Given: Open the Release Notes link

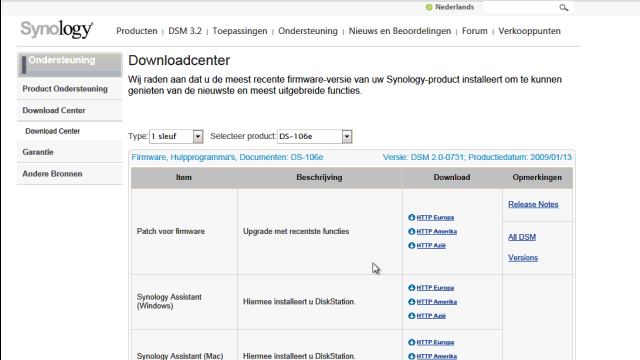Looking at the screenshot, I should pos(533,204).
